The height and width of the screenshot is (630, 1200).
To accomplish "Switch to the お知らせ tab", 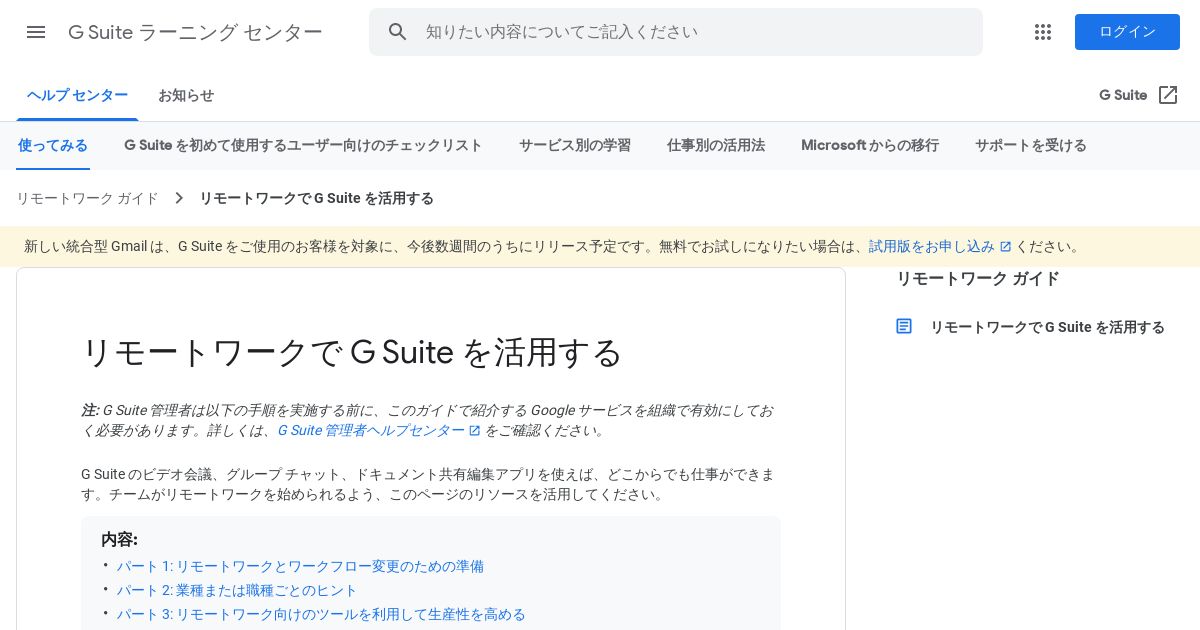I will click(186, 96).
